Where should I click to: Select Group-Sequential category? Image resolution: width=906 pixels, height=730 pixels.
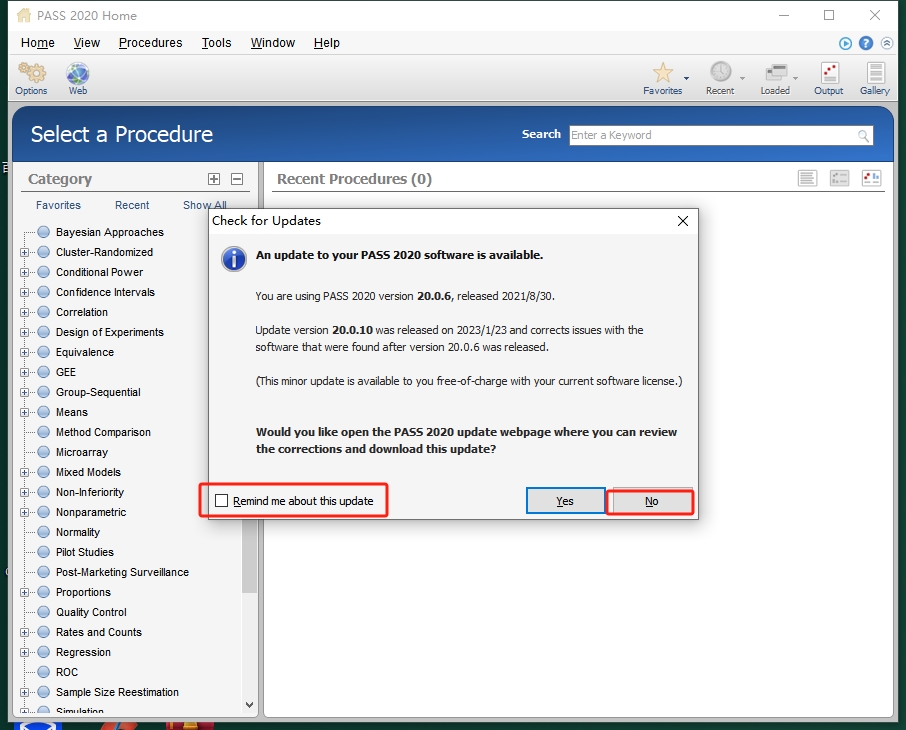98,392
